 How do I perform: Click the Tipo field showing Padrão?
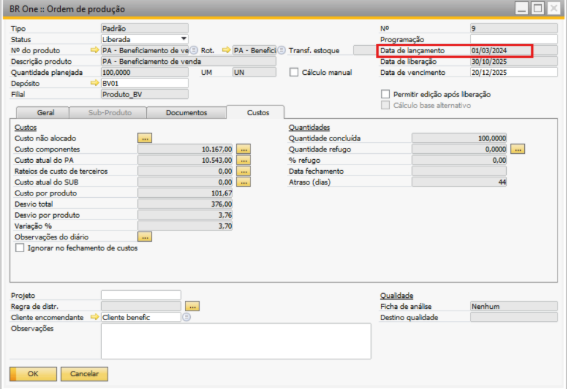coord(145,28)
